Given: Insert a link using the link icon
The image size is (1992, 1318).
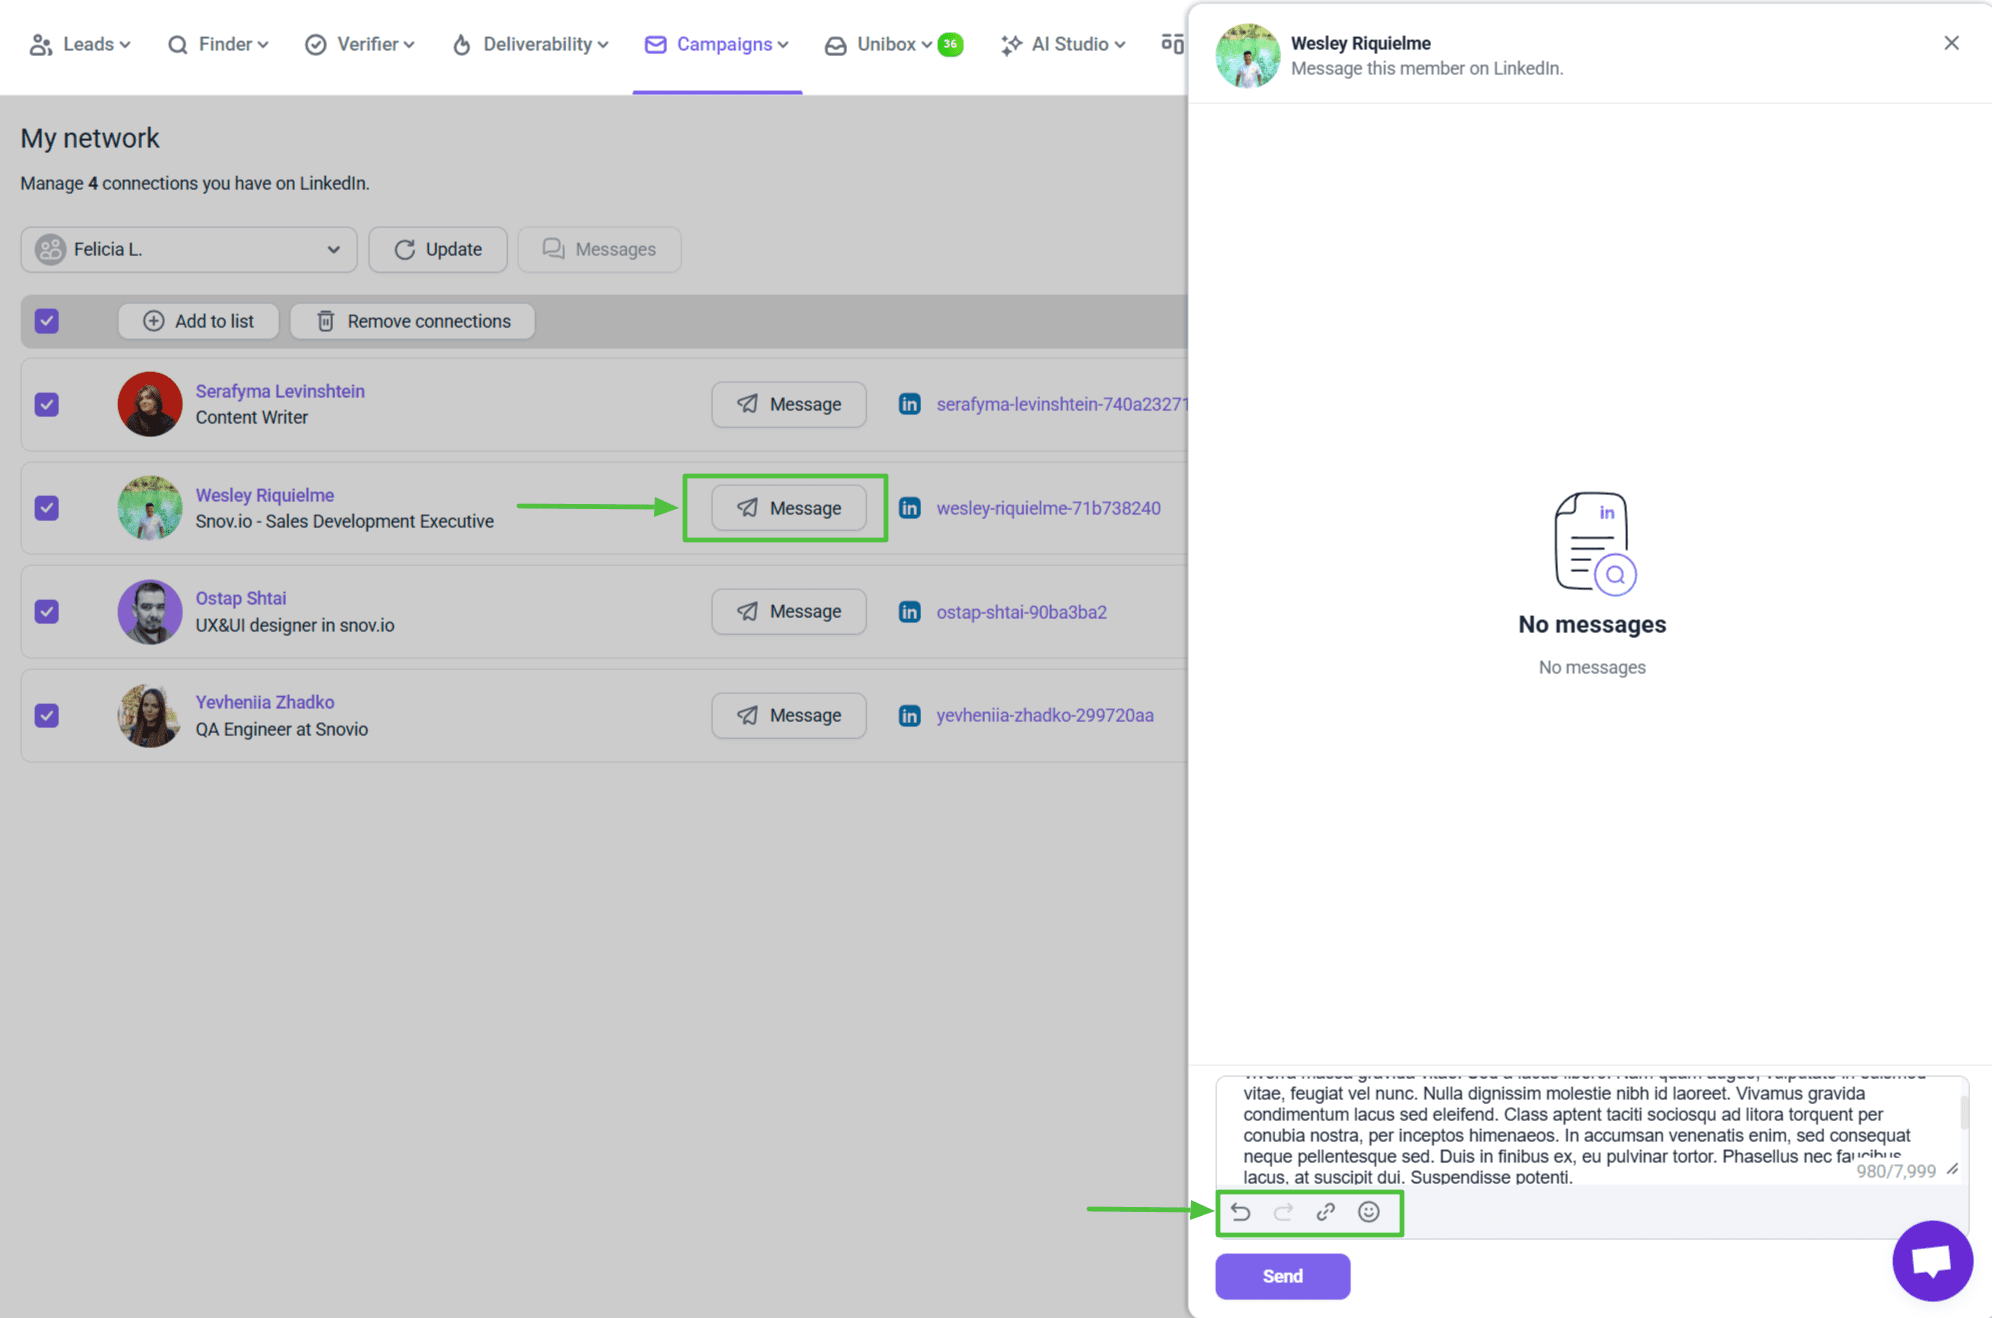Looking at the screenshot, I should (1326, 1212).
